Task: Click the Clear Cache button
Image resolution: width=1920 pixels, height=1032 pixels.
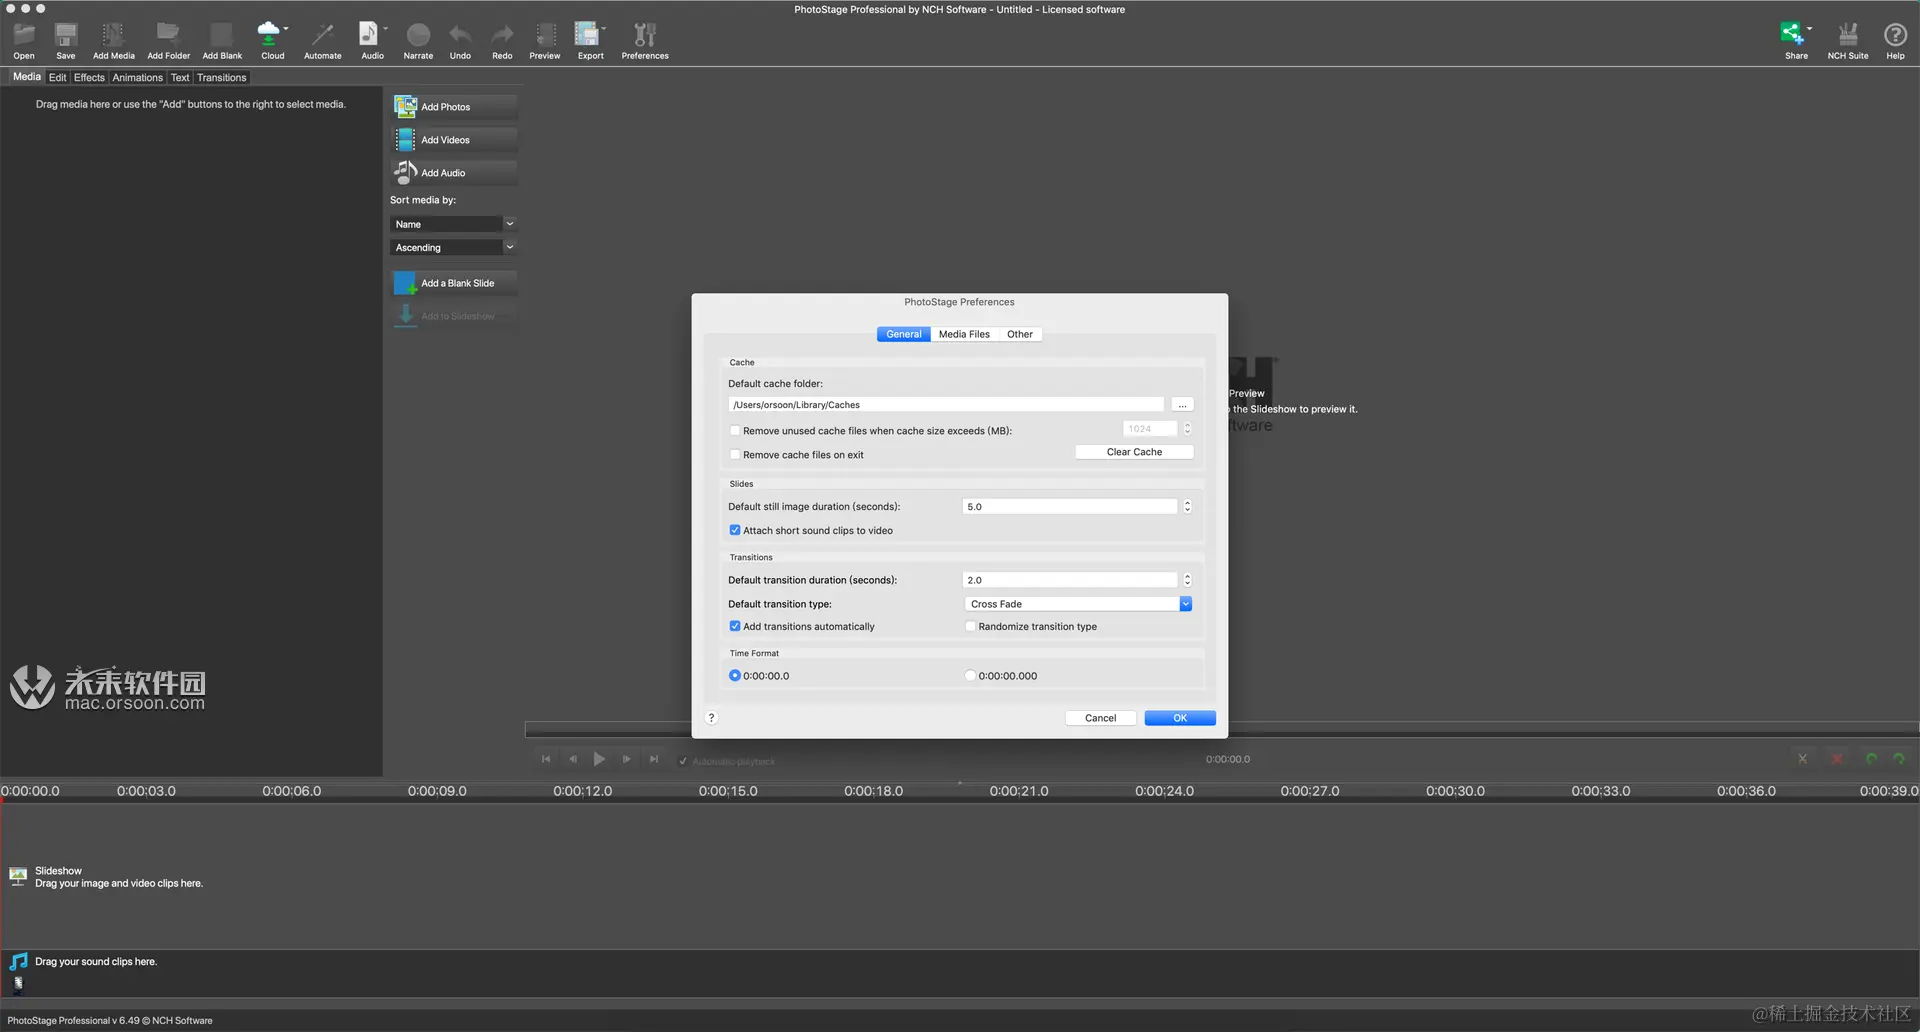Action: 1134,452
